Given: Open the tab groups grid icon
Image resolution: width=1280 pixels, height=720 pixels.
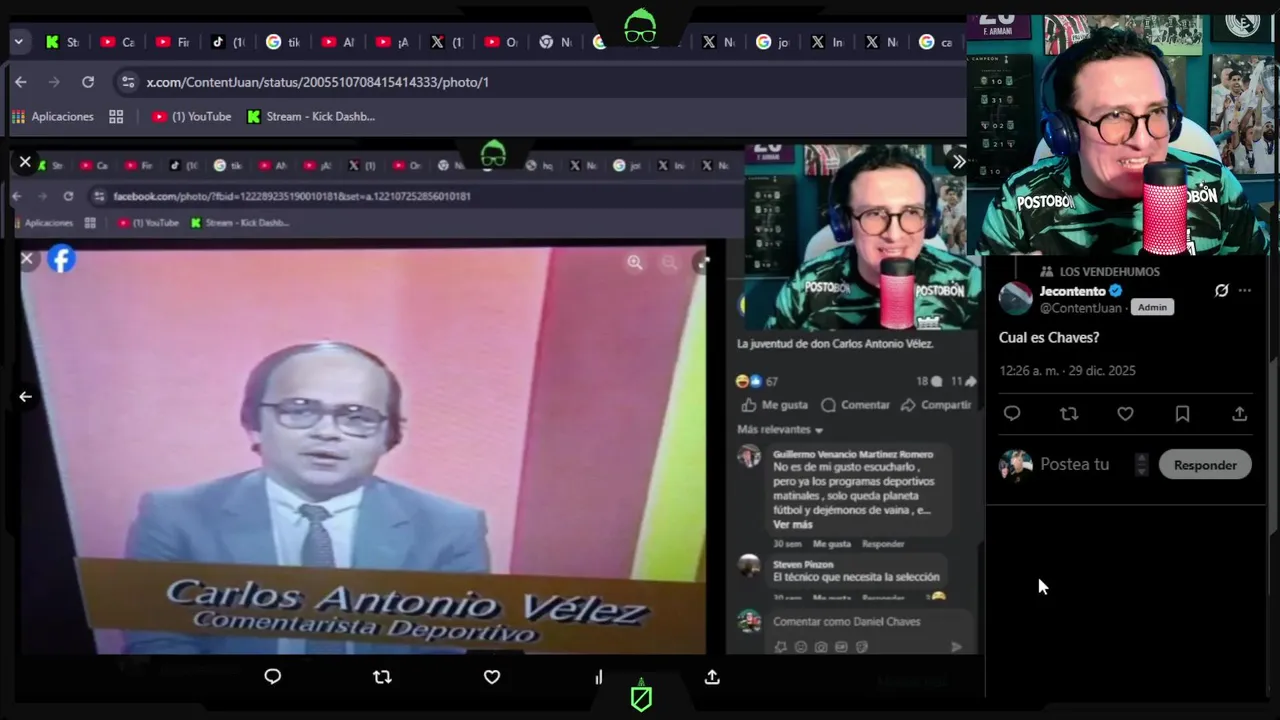Looking at the screenshot, I should tap(116, 117).
